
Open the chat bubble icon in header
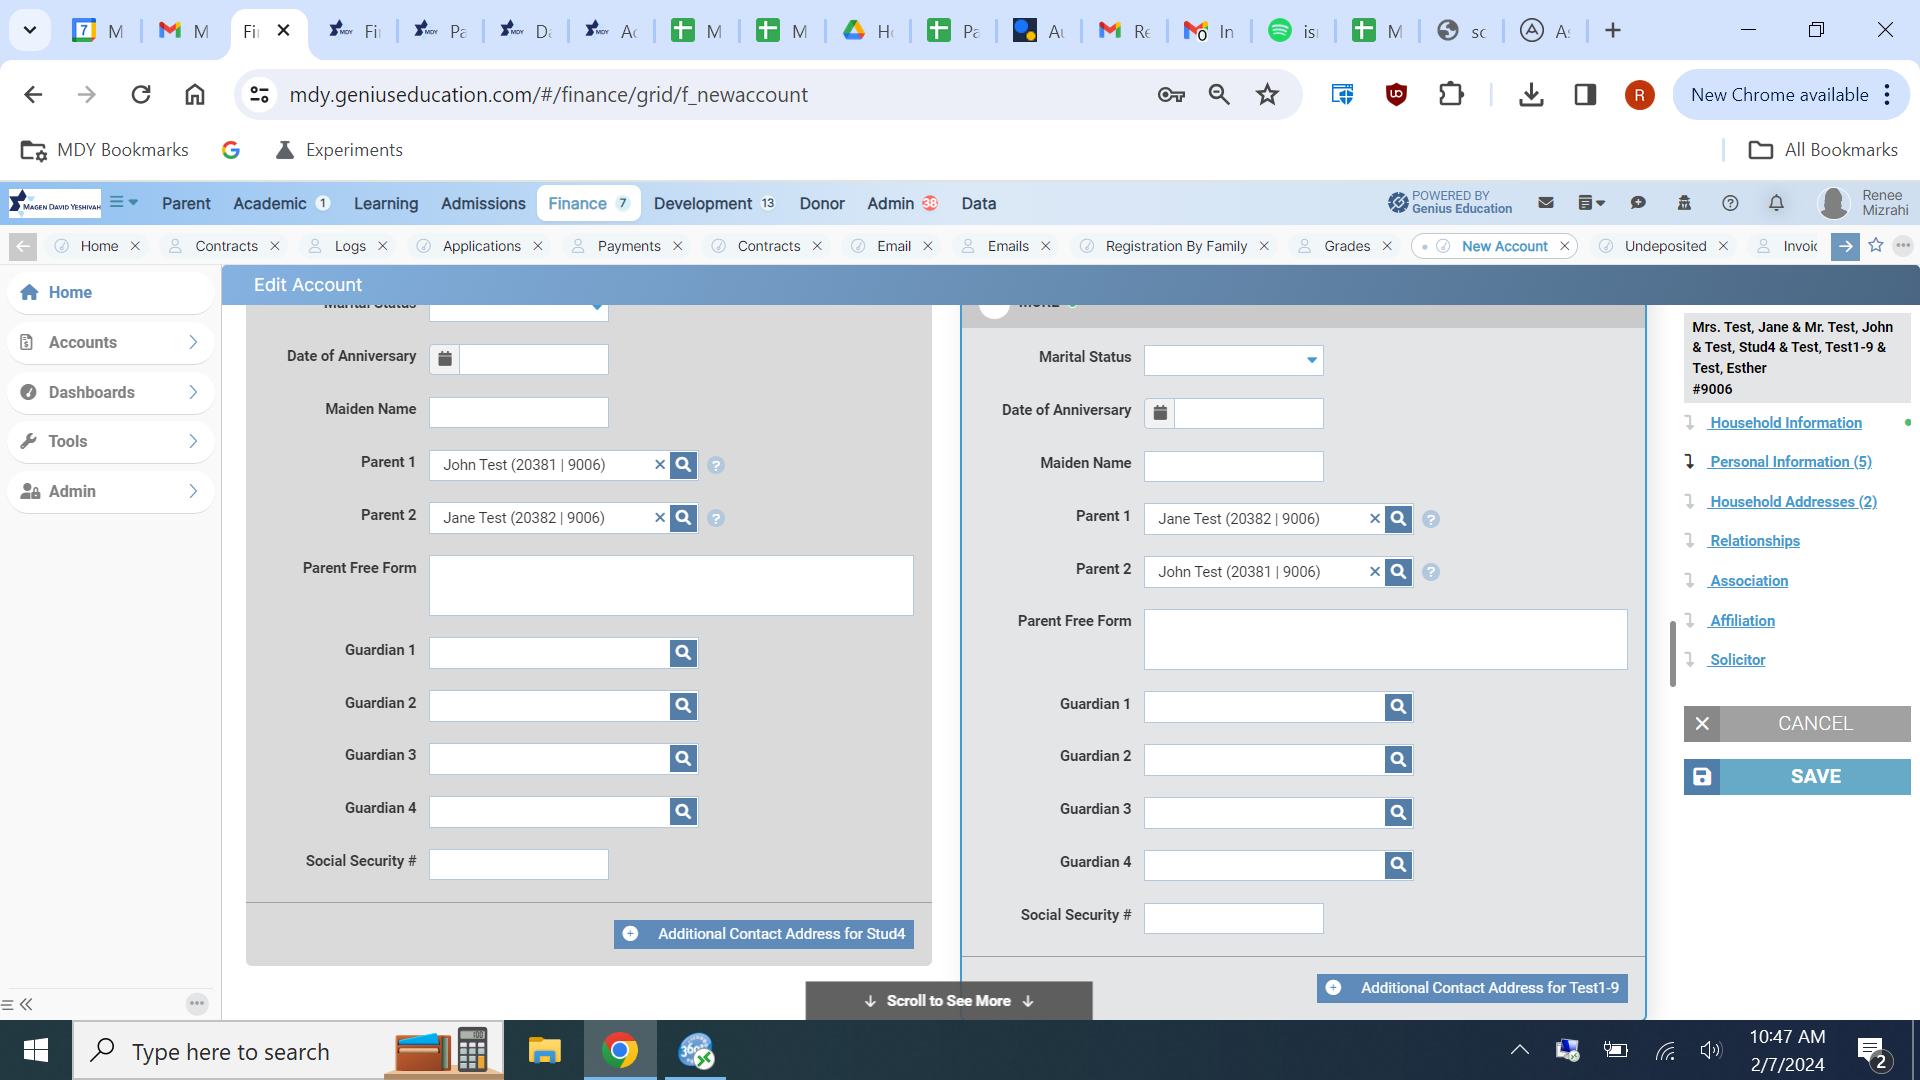[x=1638, y=203]
